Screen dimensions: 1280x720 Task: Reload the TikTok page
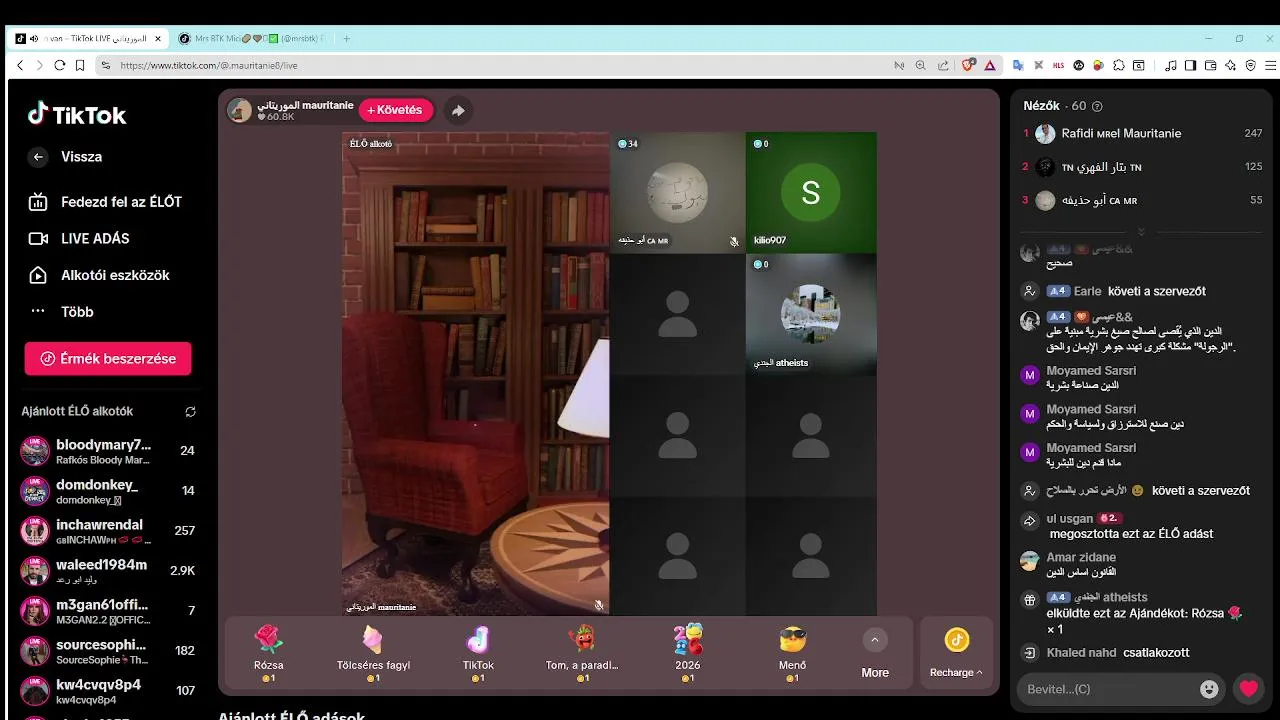click(60, 65)
